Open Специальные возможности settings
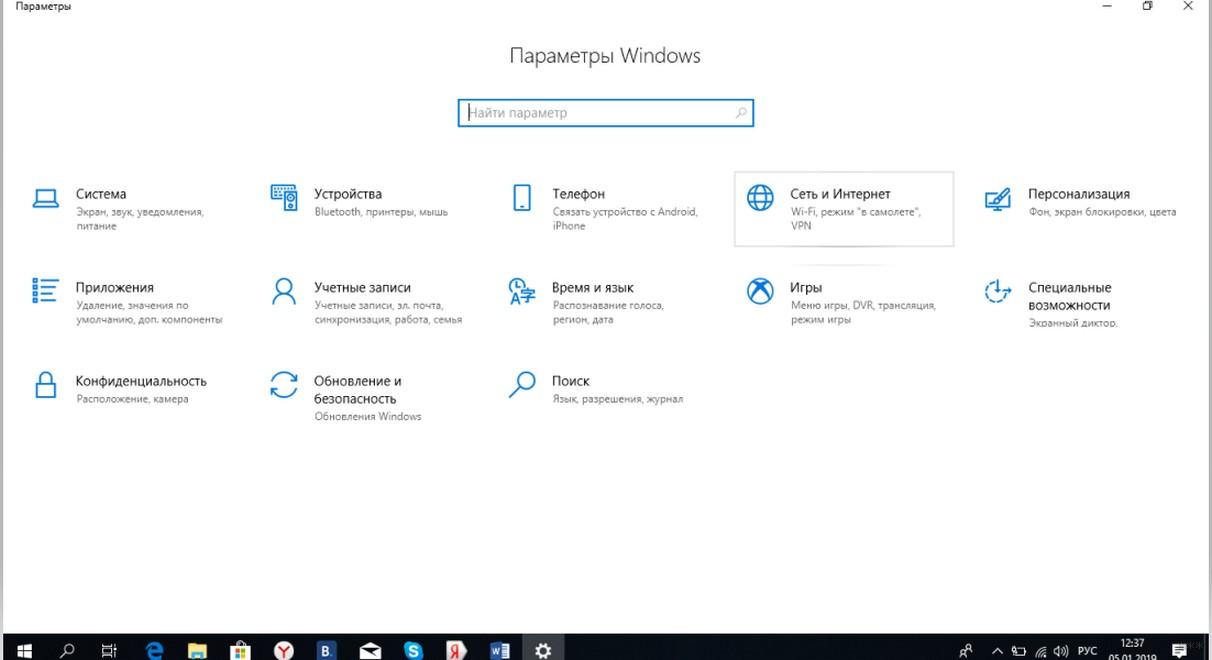 [1052, 305]
